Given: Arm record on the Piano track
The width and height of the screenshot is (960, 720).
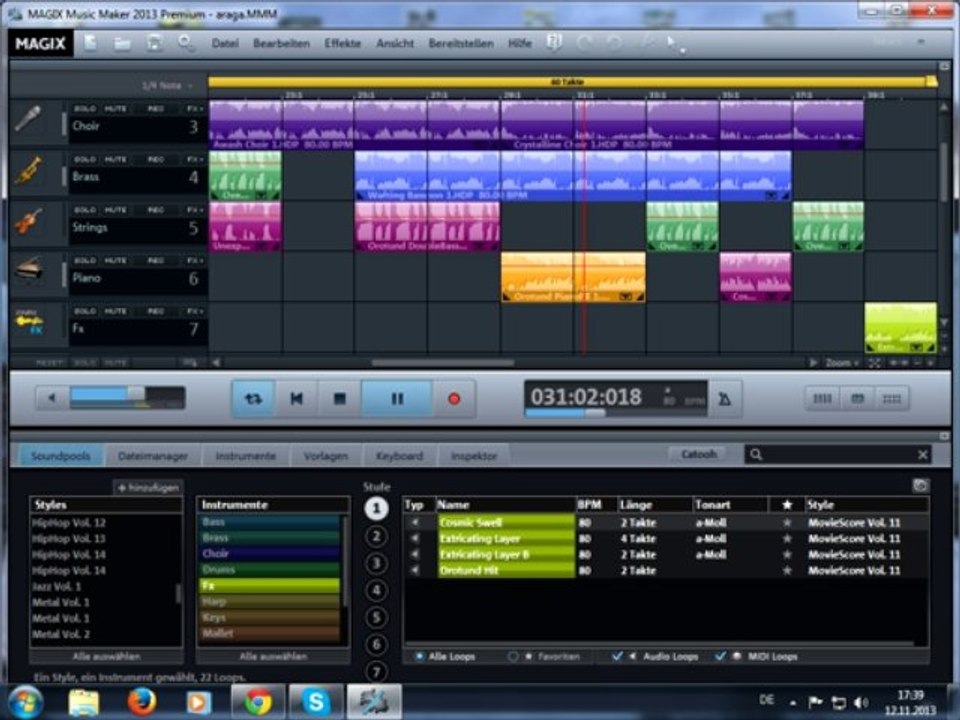Looking at the screenshot, I should [155, 261].
